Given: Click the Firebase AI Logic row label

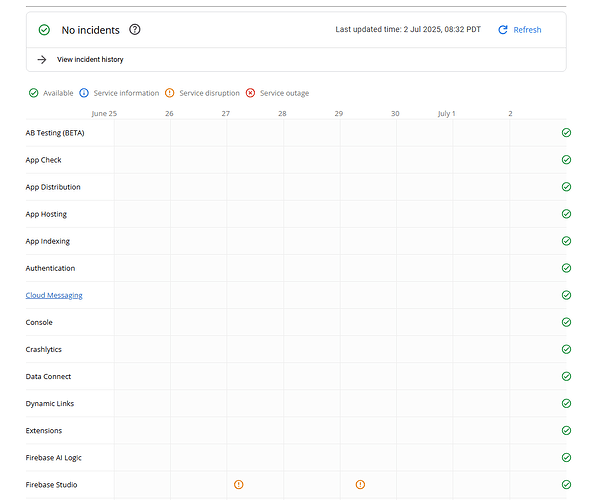Looking at the screenshot, I should coord(54,457).
